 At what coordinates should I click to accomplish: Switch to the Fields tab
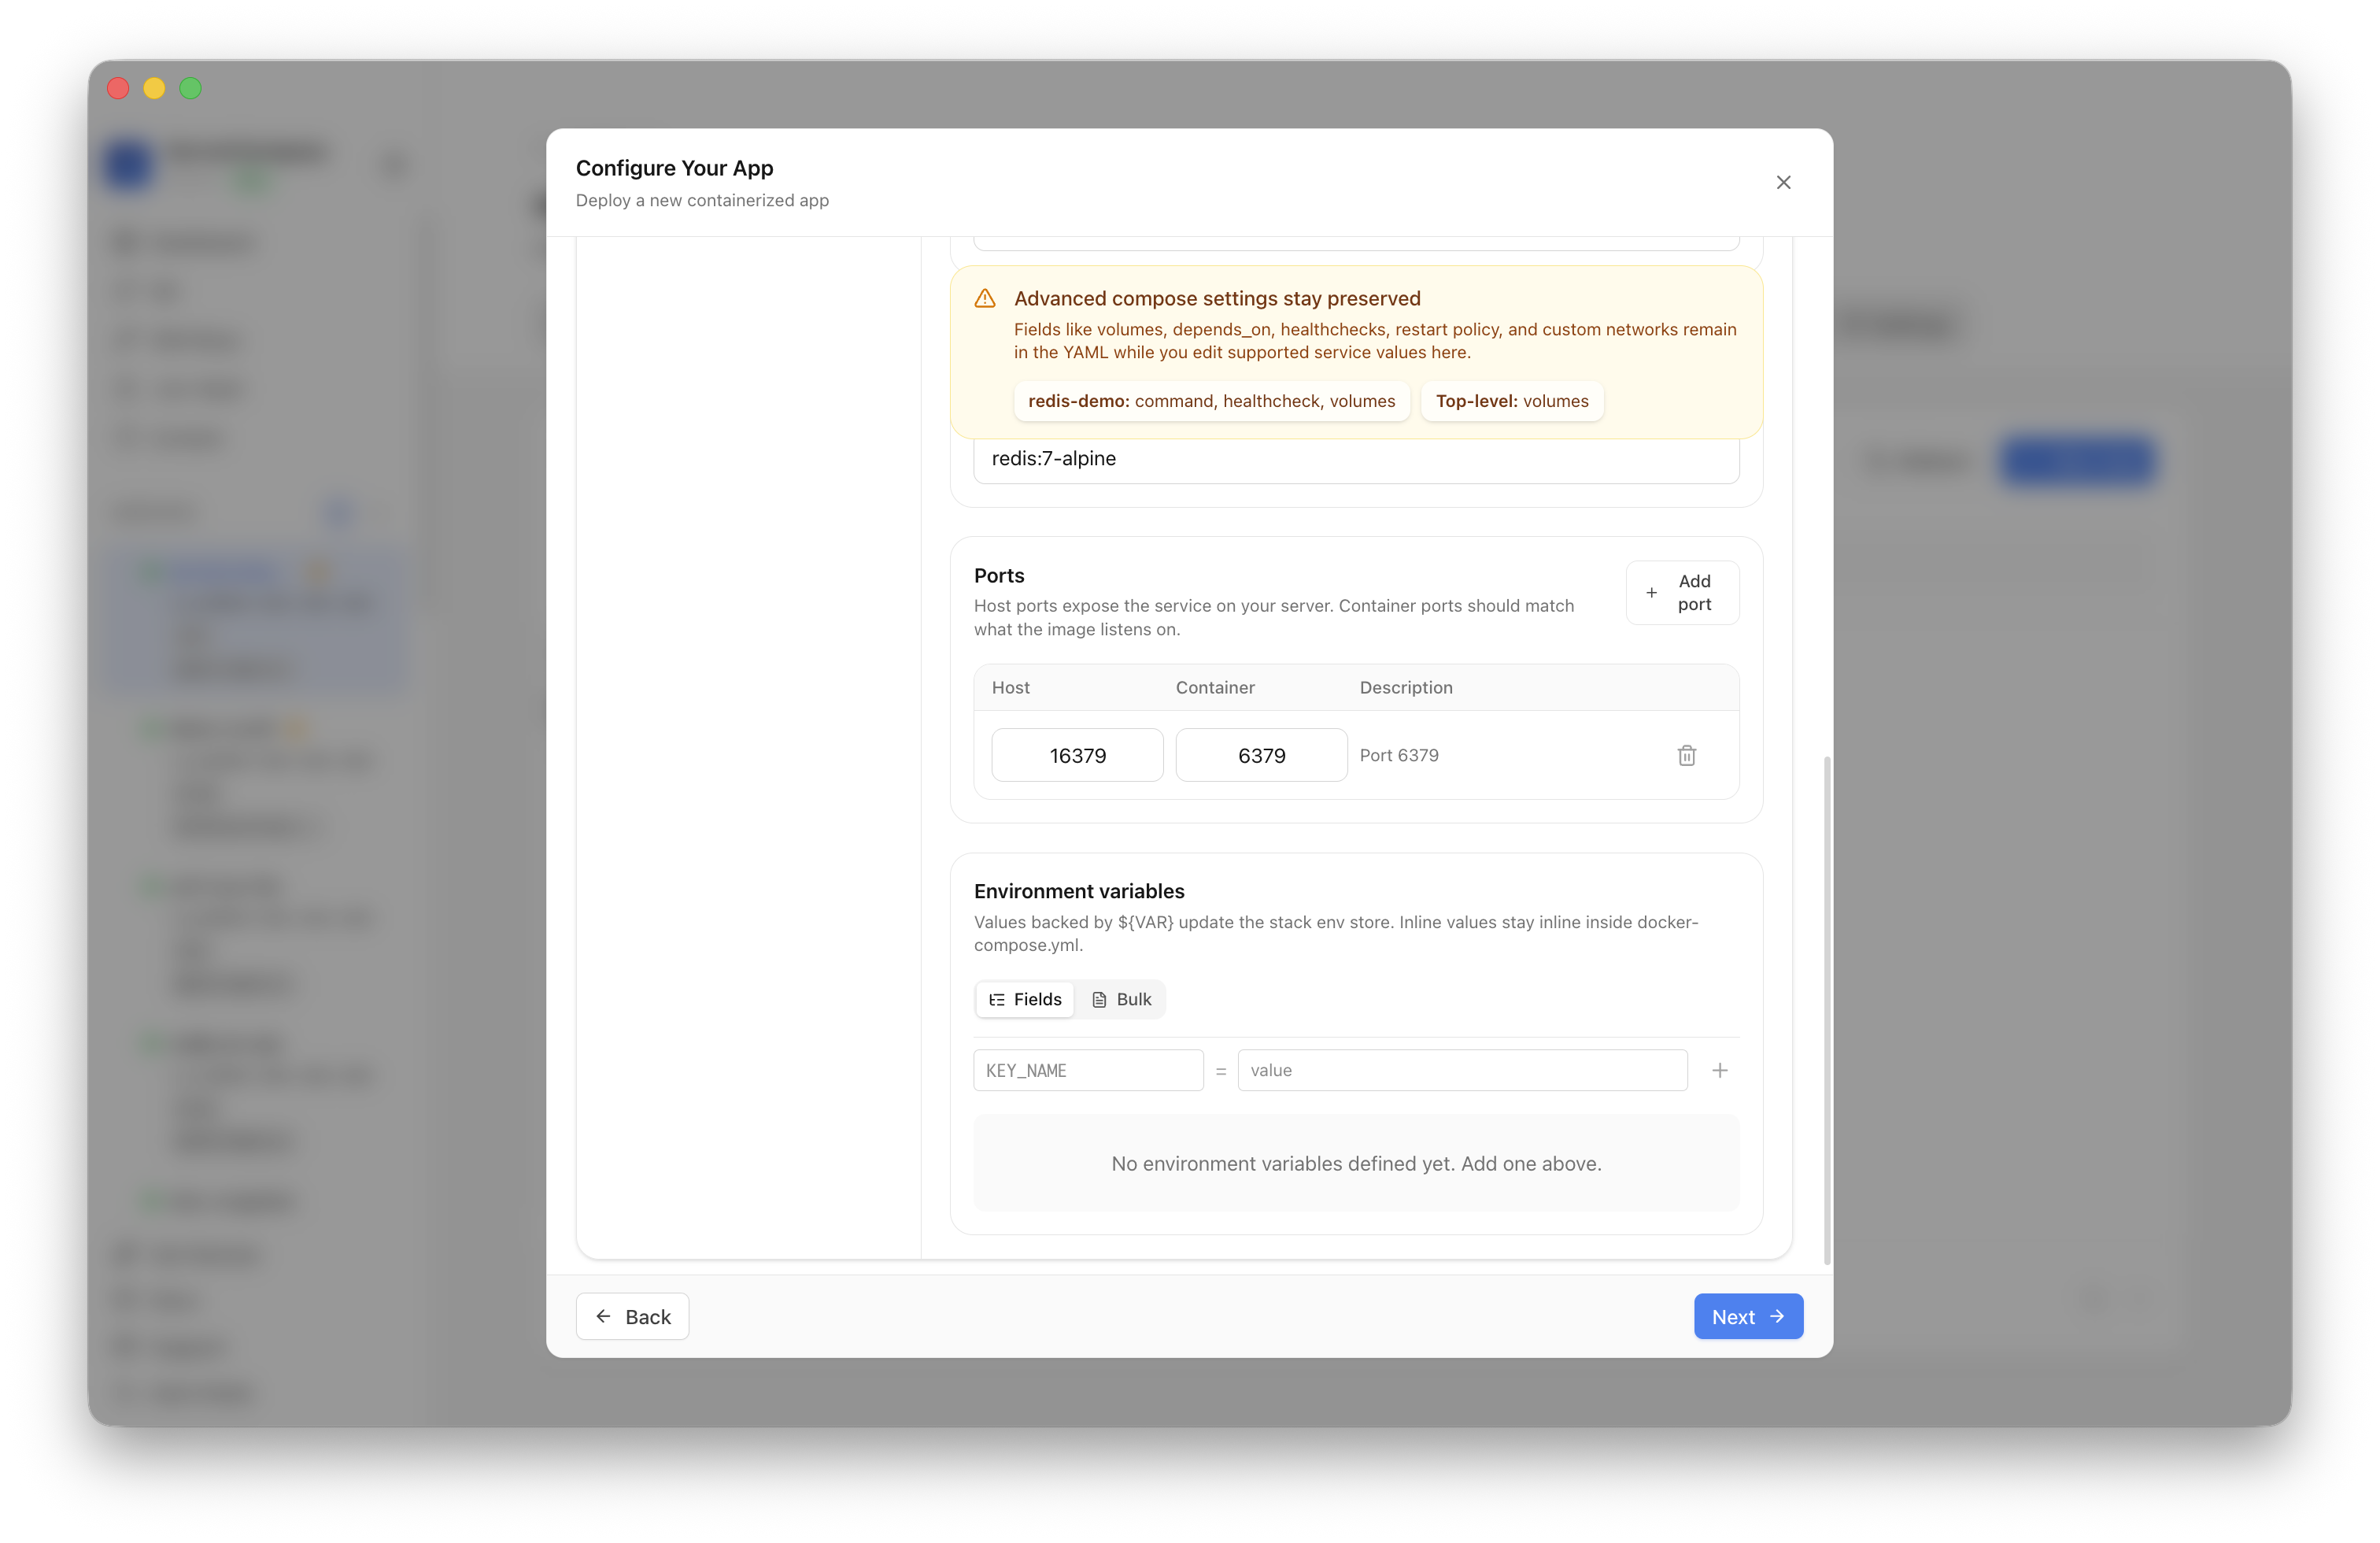click(1025, 999)
